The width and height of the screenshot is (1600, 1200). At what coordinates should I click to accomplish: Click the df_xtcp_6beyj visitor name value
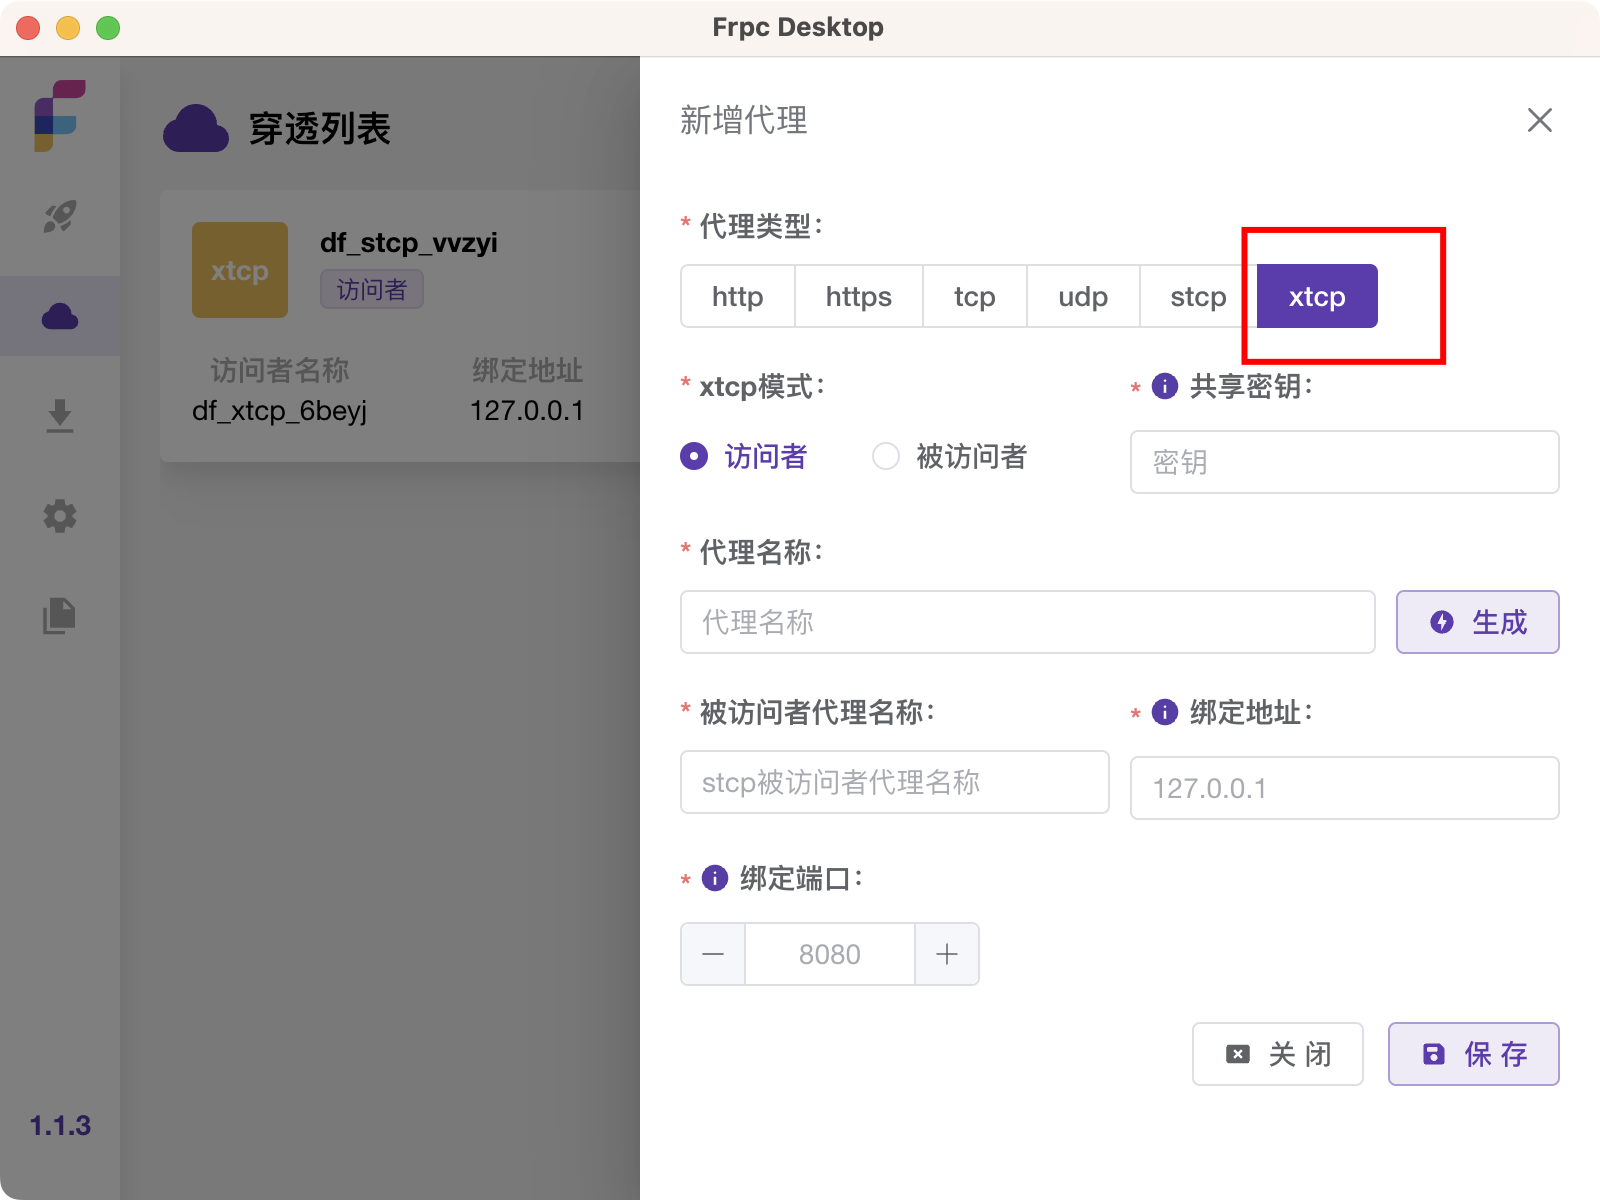(280, 411)
